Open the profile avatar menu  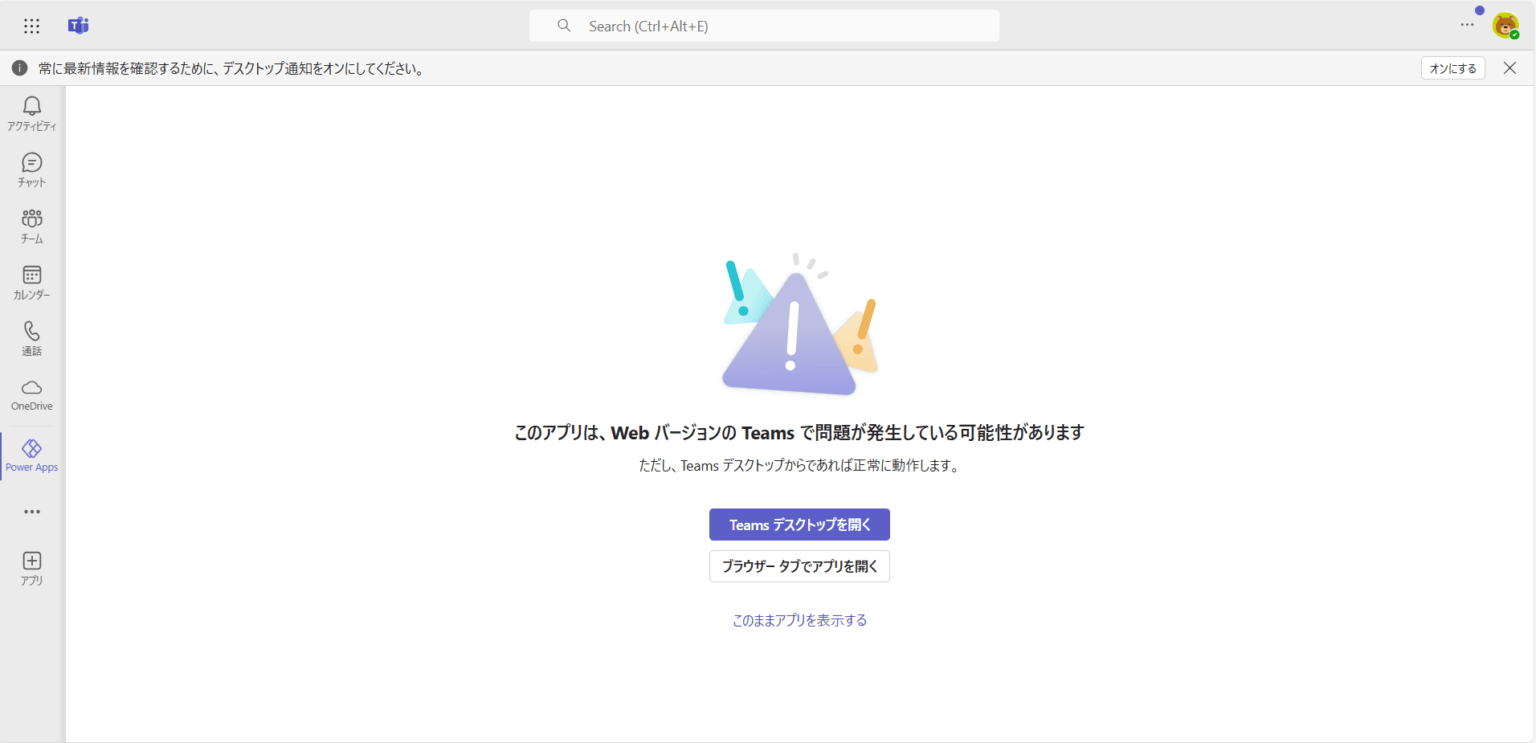tap(1505, 26)
